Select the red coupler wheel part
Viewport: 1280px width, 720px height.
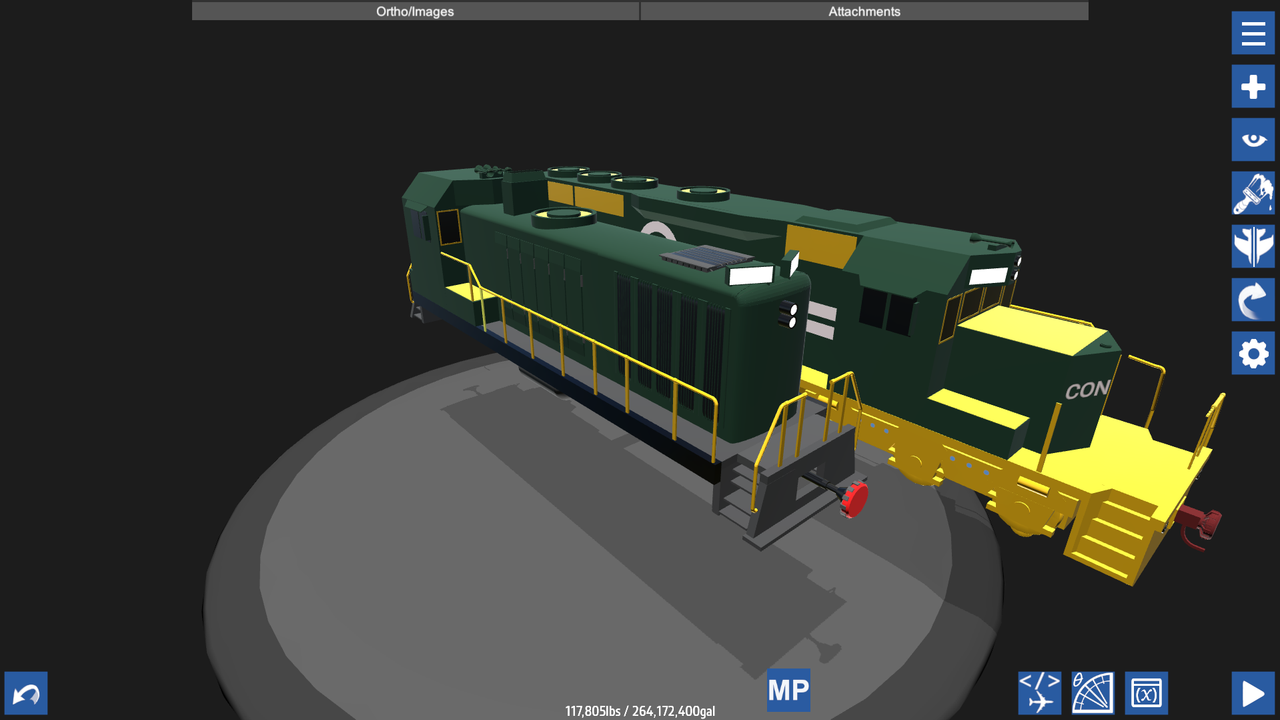click(x=855, y=498)
